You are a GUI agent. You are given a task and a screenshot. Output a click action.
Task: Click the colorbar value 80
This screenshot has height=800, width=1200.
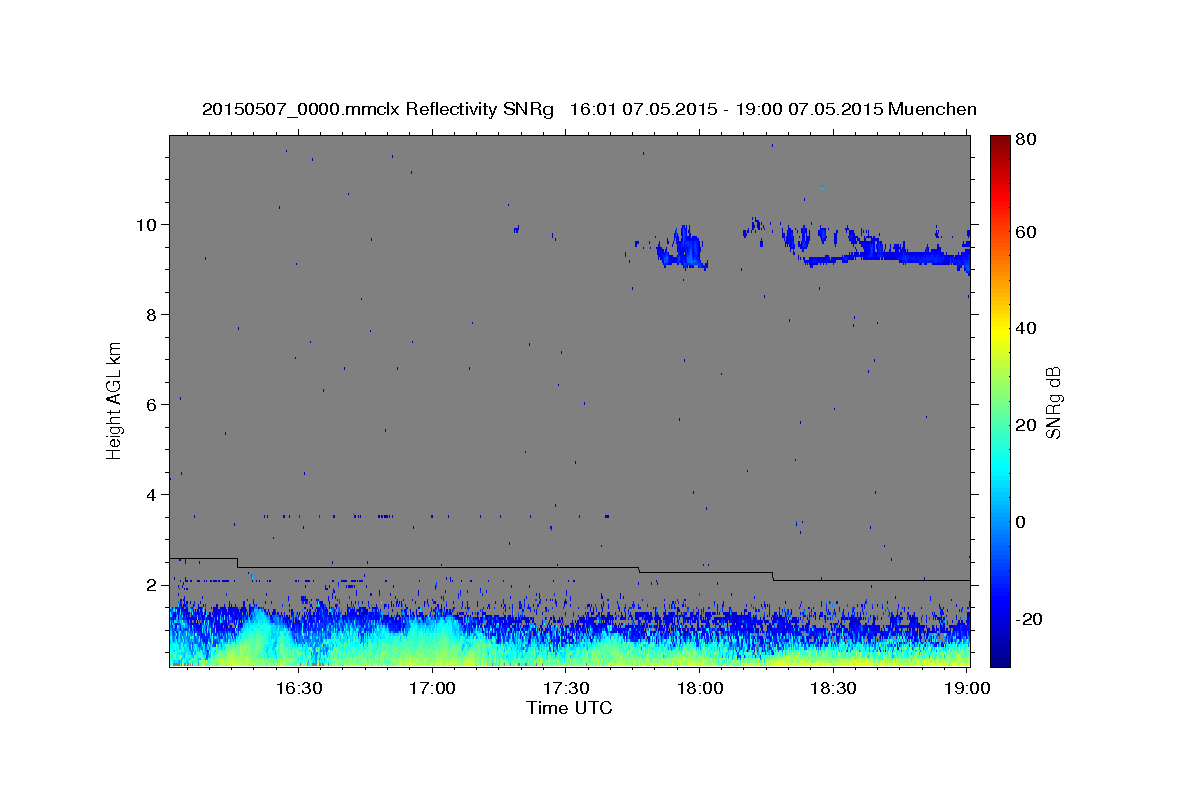click(1027, 140)
